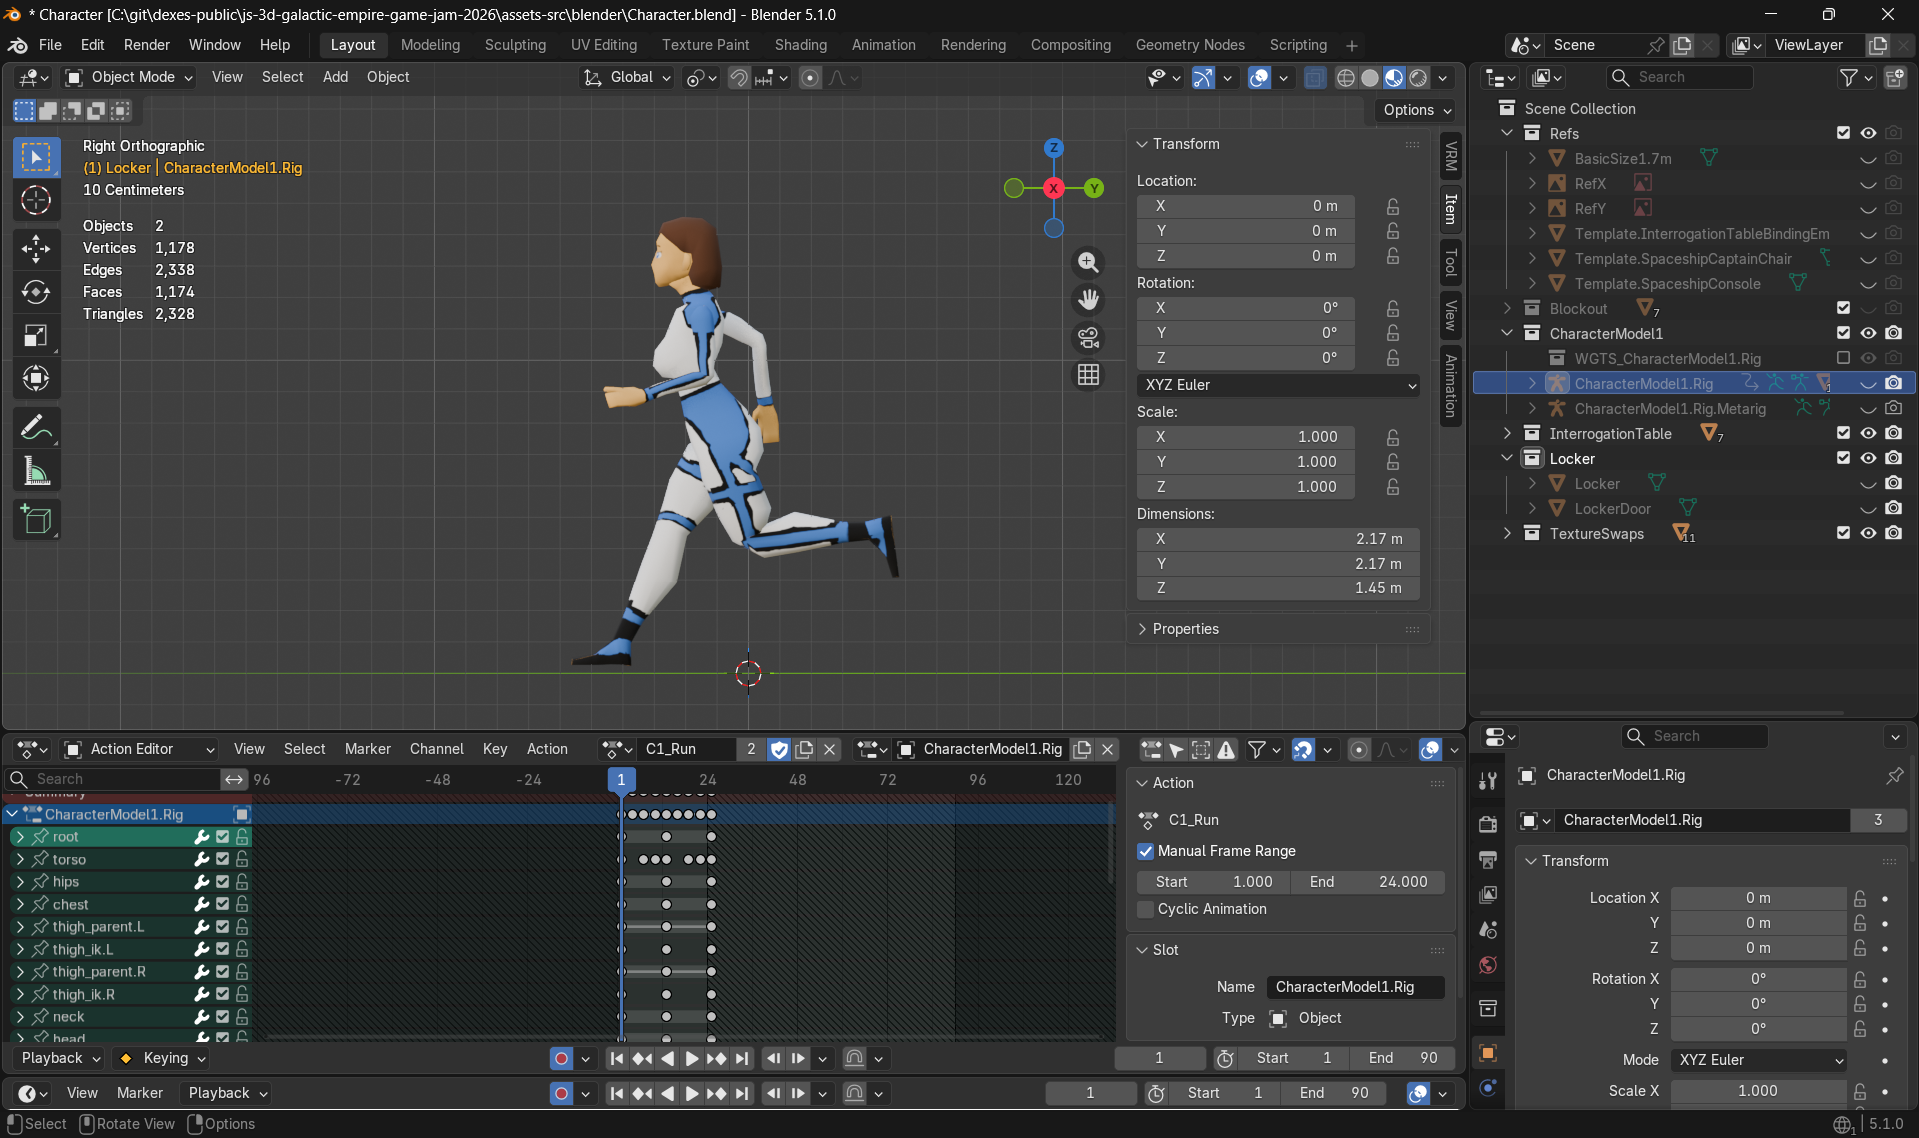Switch to the Shading workspace tab
Viewport: 1919px width, 1138px height.
800,45
